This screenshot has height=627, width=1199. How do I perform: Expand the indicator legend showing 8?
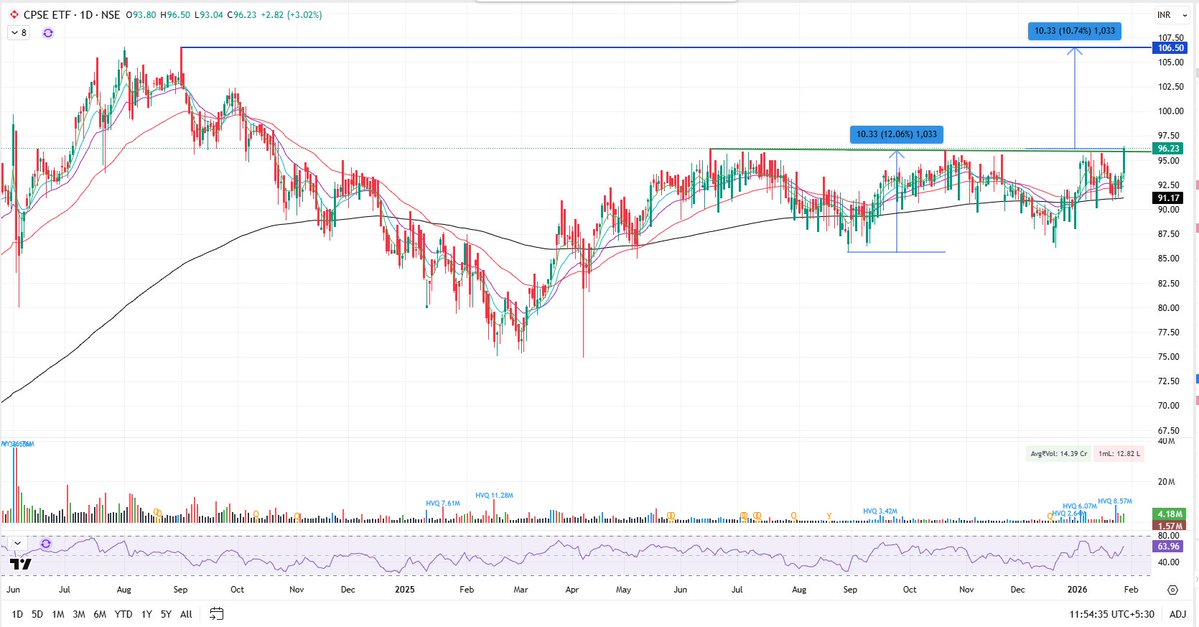tap(19, 33)
